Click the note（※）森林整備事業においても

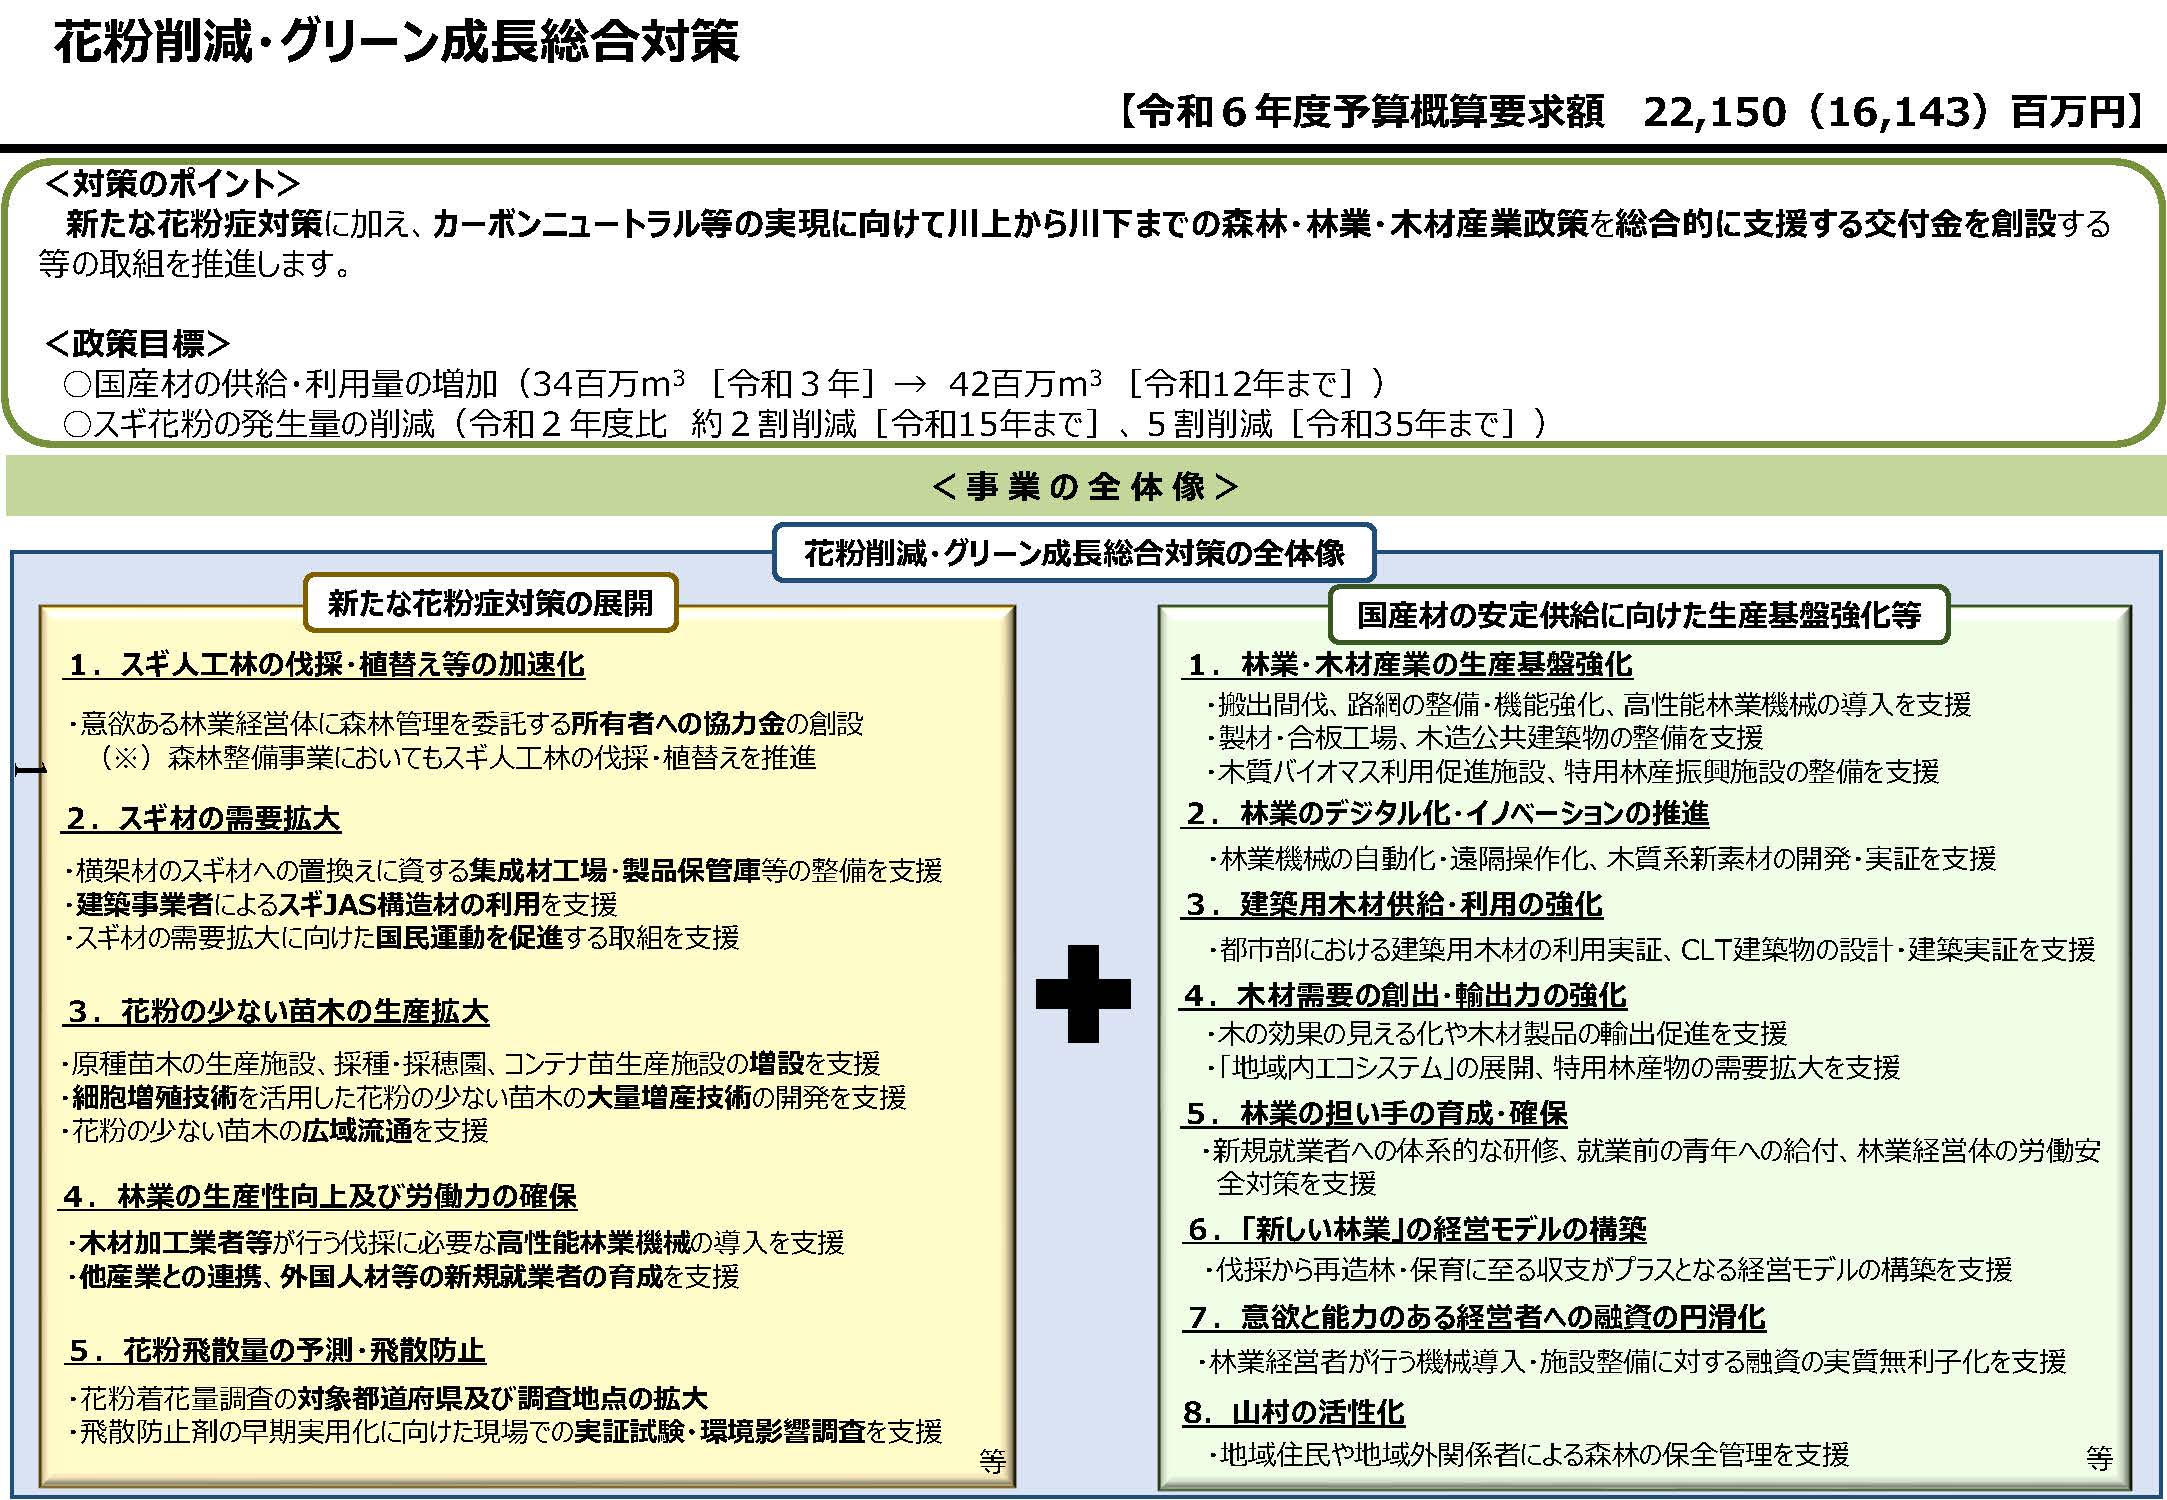[x=457, y=758]
